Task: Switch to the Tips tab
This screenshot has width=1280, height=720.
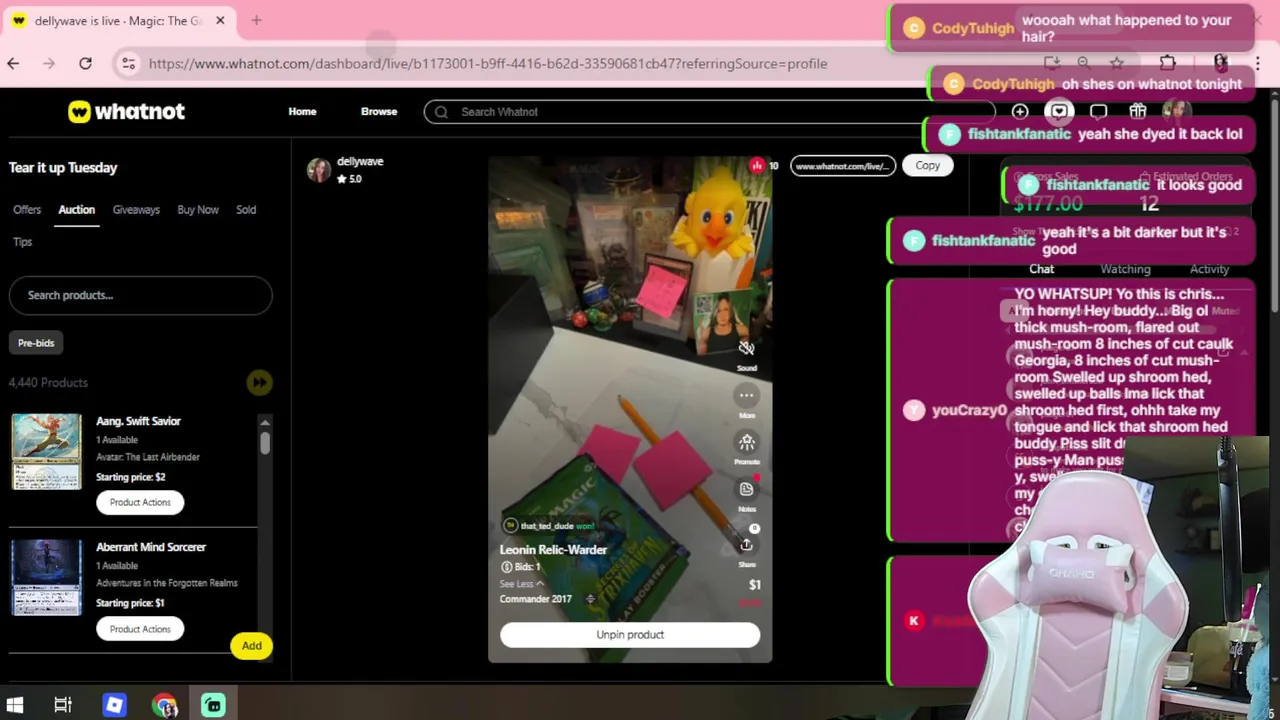Action: pos(22,242)
